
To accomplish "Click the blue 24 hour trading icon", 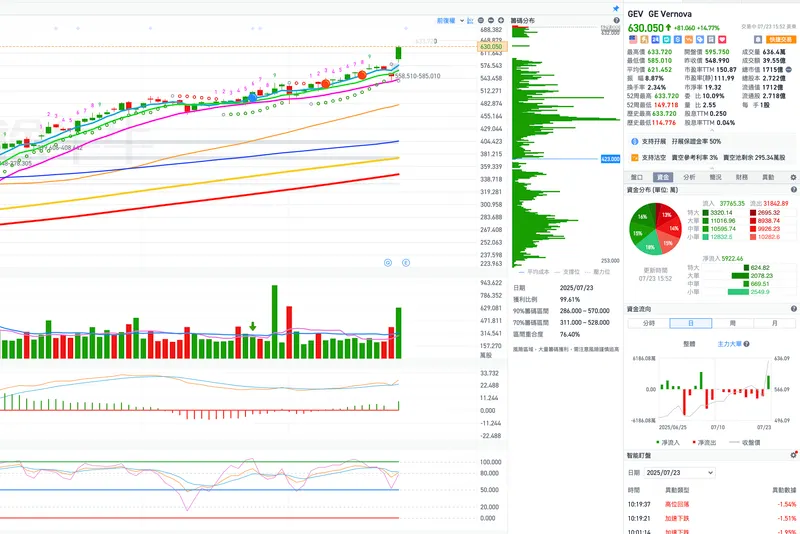I will click(655, 39).
